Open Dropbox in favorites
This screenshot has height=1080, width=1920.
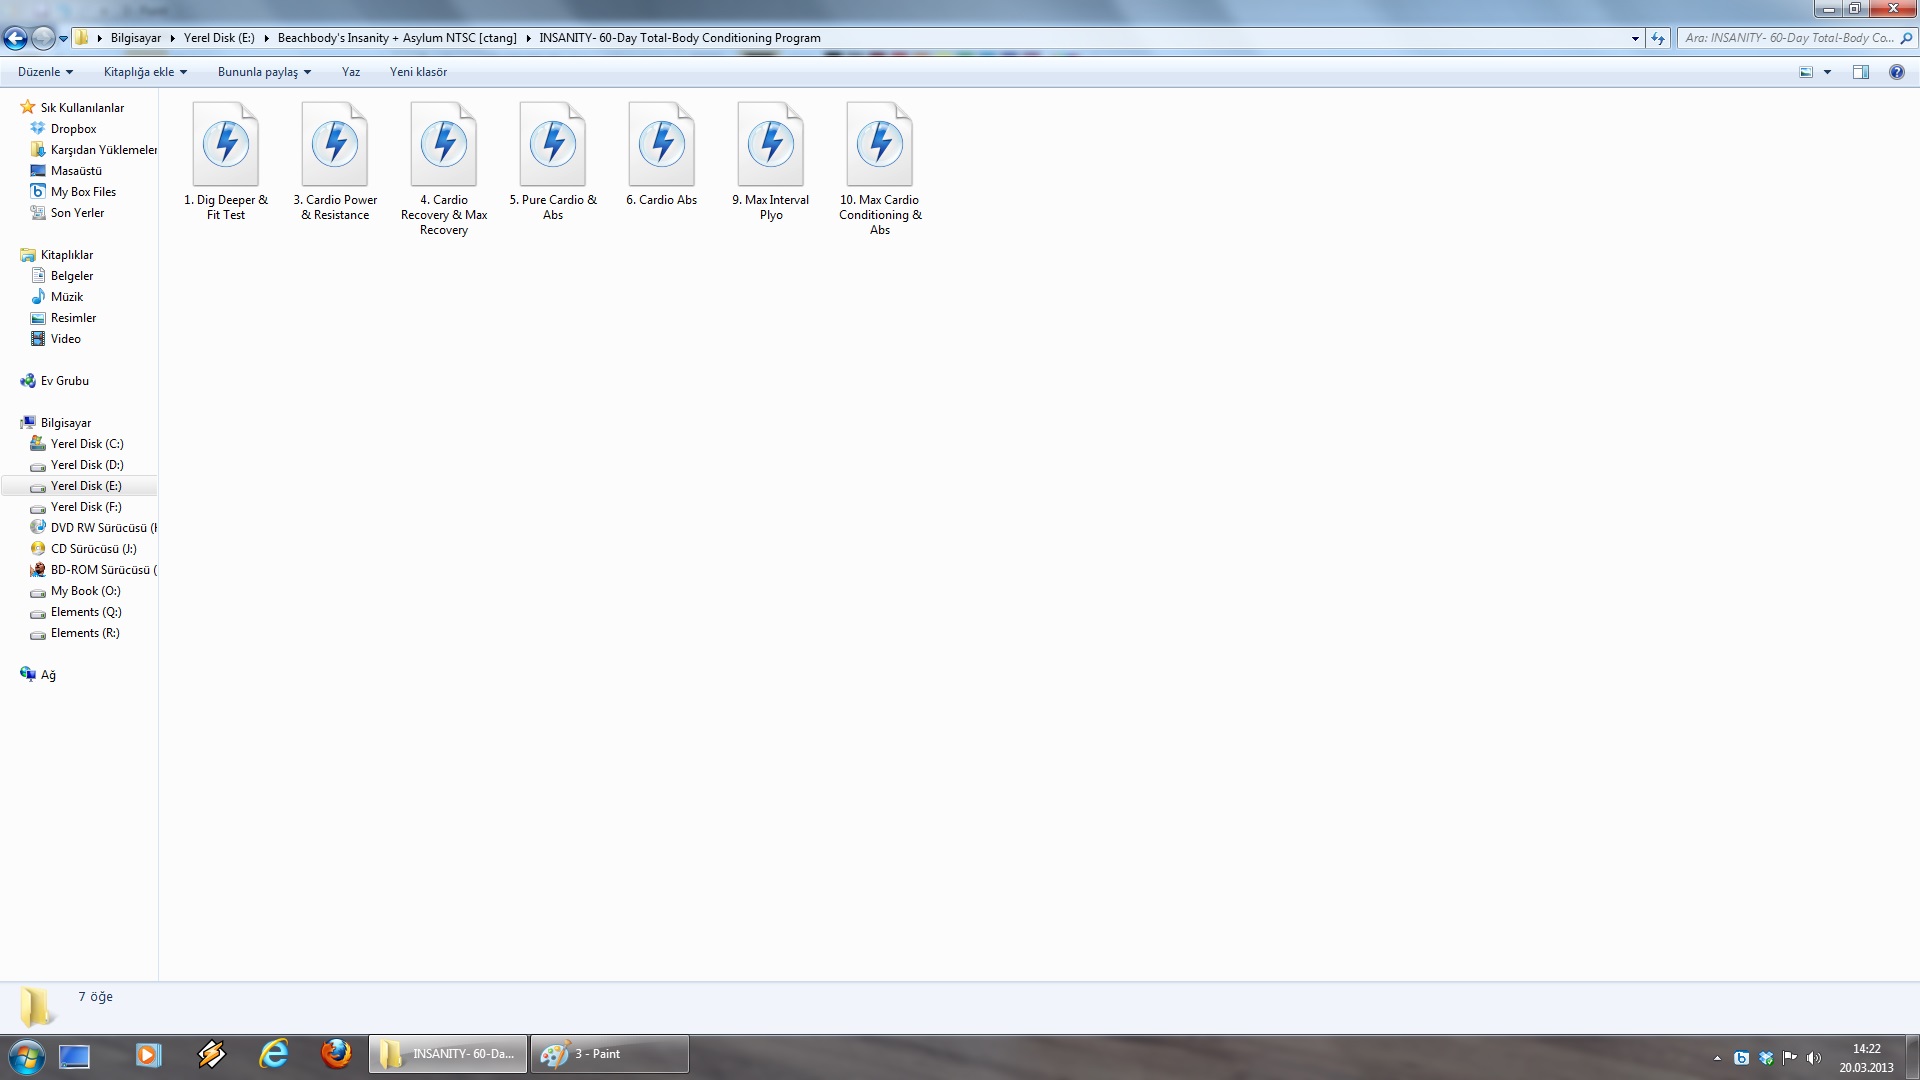74,129
